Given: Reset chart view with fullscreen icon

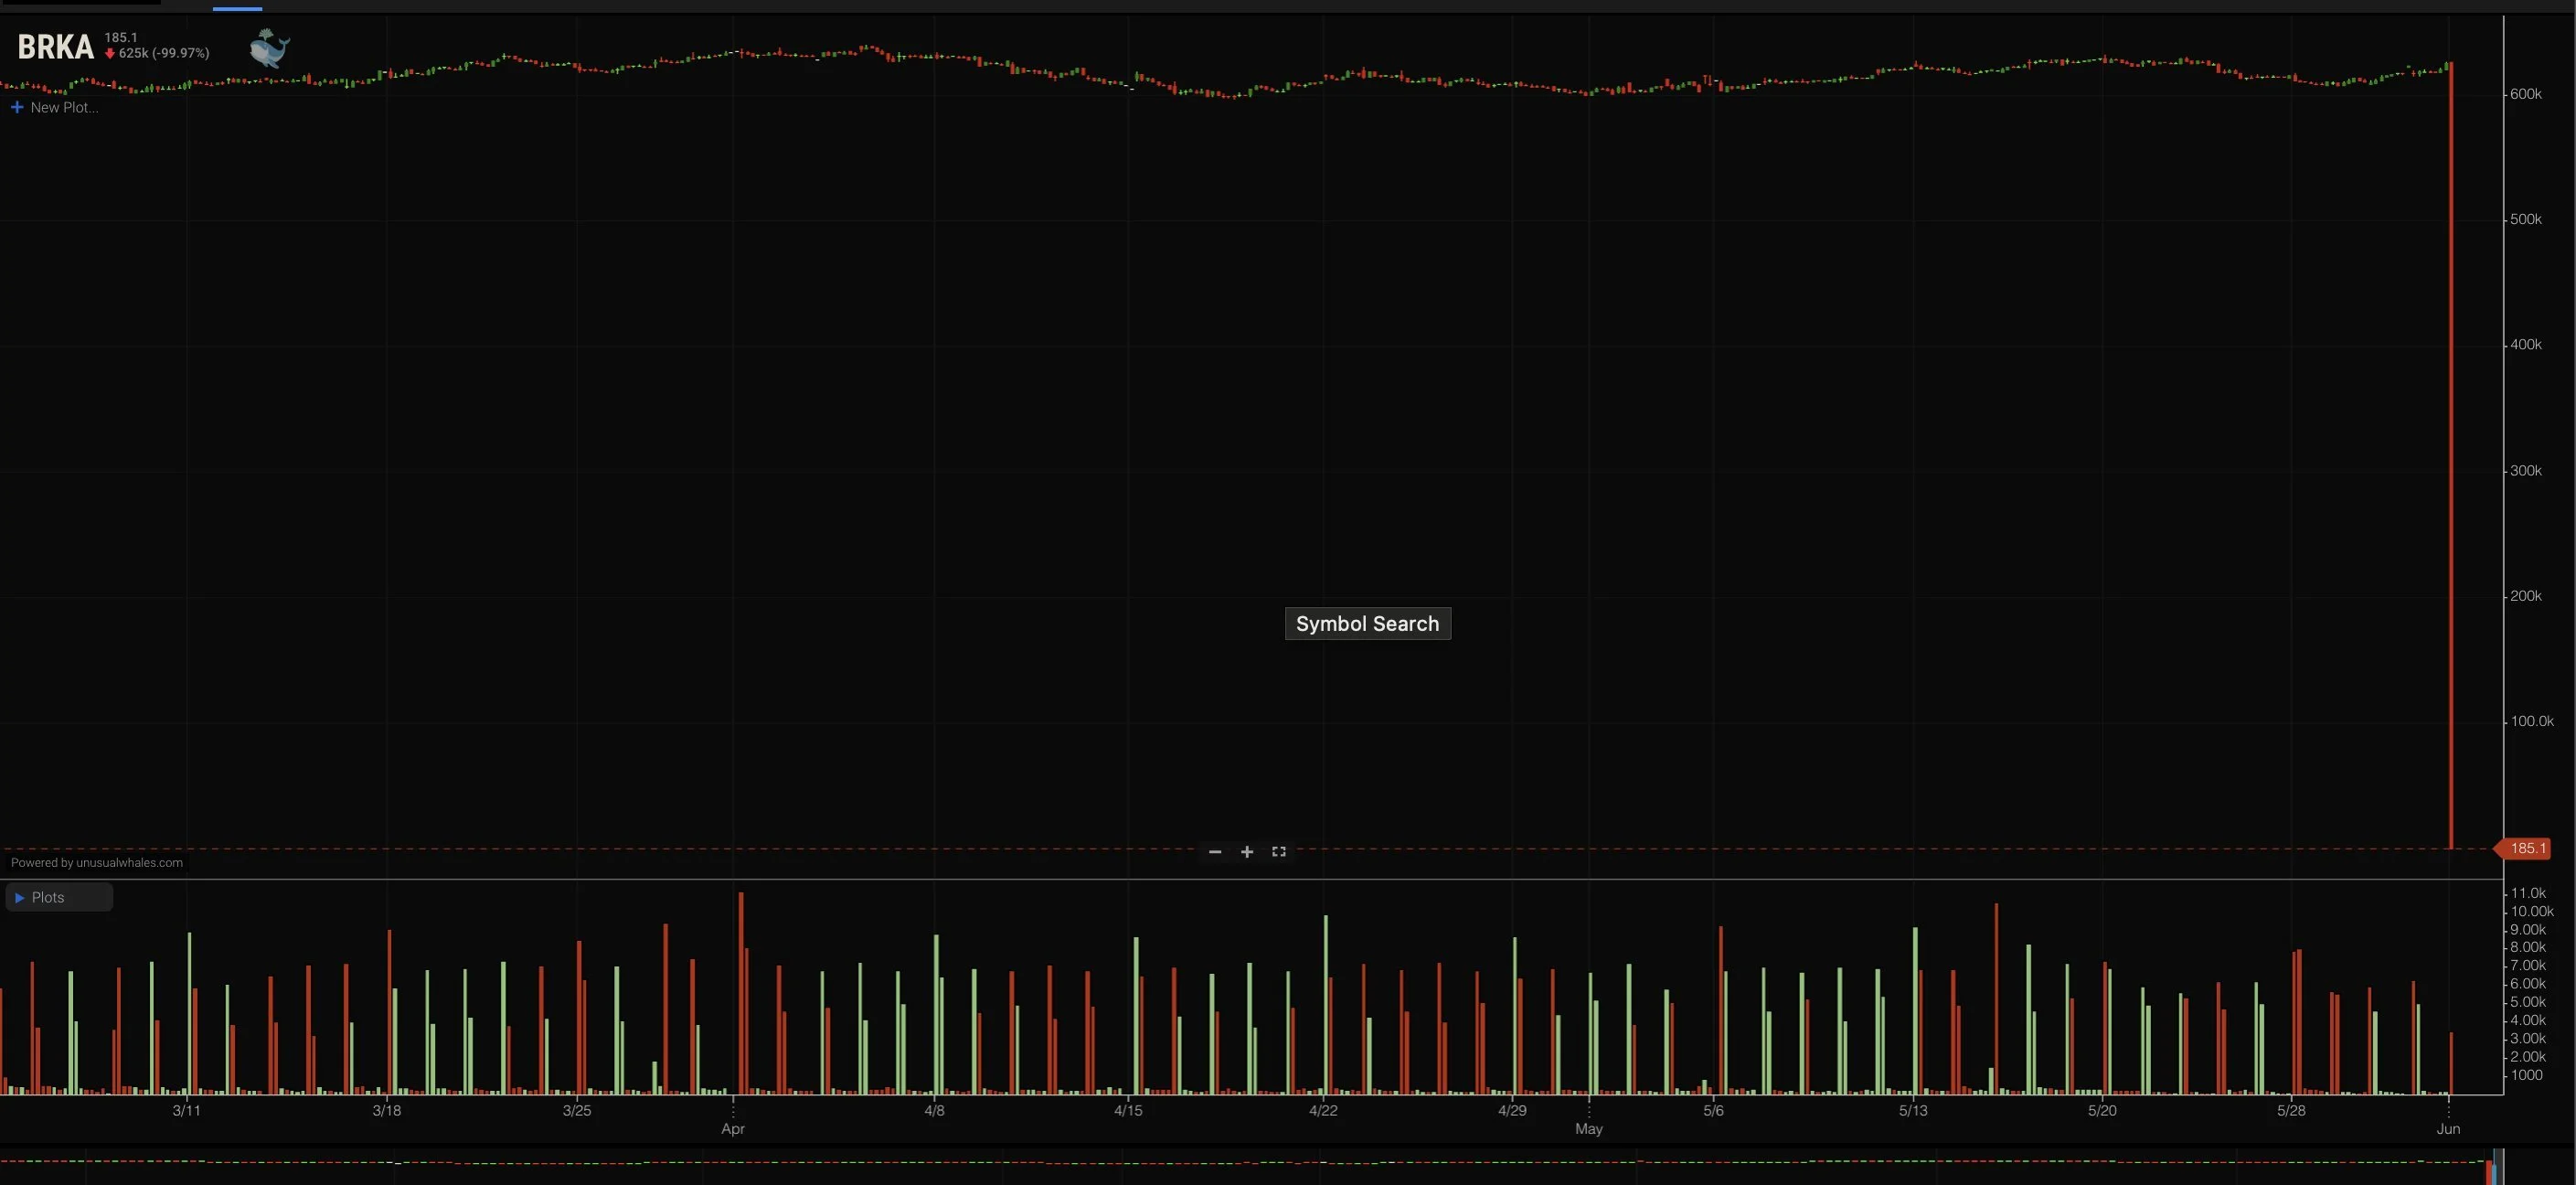Looking at the screenshot, I should 1279,852.
